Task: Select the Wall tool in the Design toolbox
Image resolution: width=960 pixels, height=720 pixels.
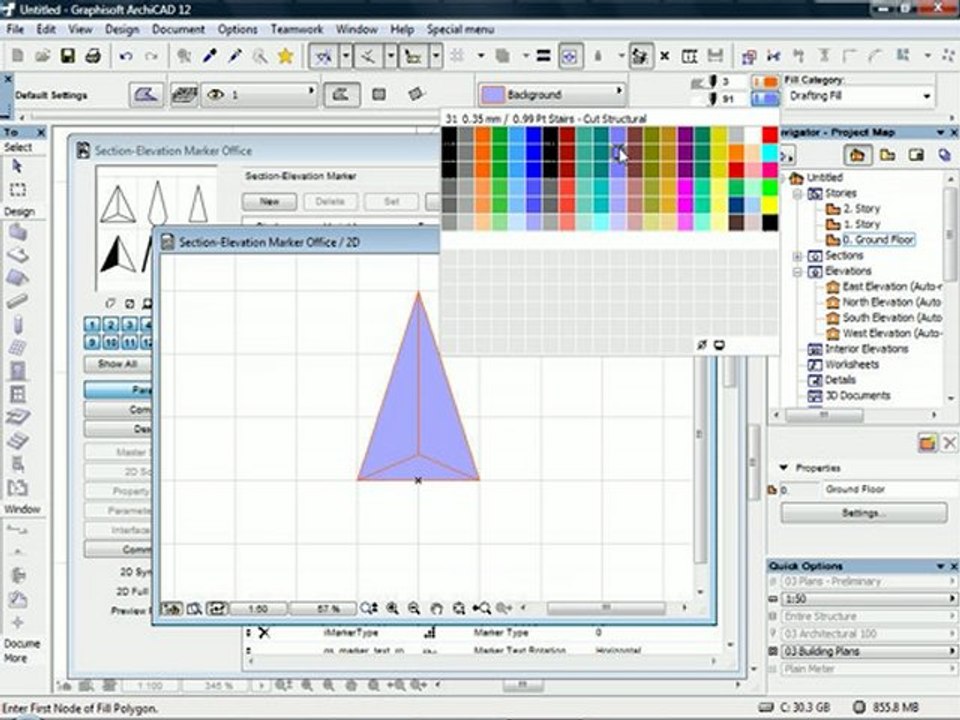Action: click(17, 232)
